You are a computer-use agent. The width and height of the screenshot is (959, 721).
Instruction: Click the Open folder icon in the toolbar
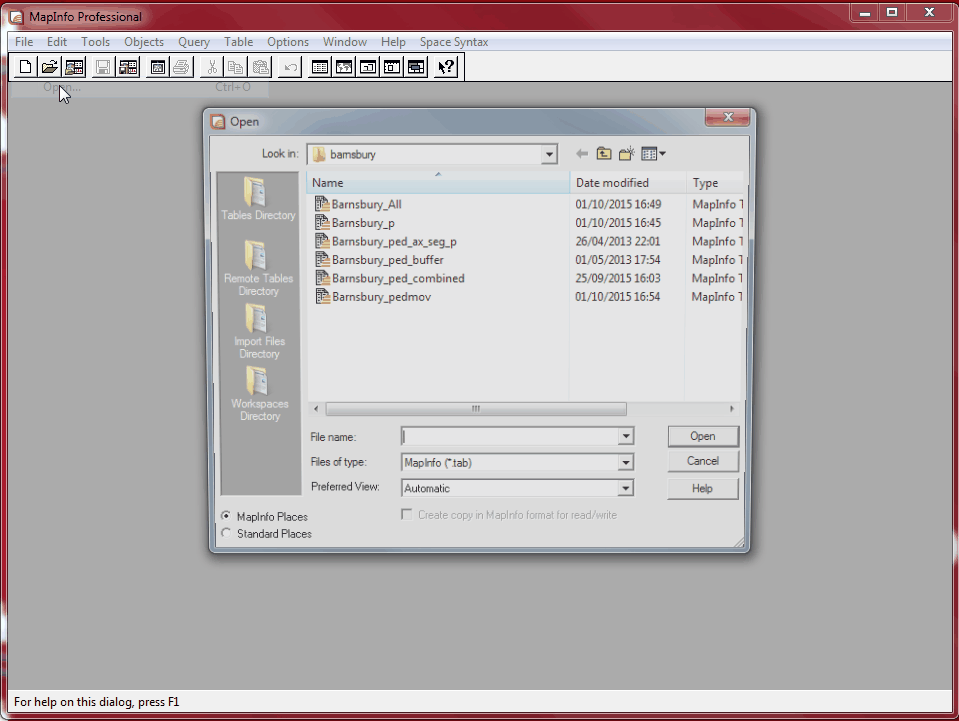(x=50, y=67)
